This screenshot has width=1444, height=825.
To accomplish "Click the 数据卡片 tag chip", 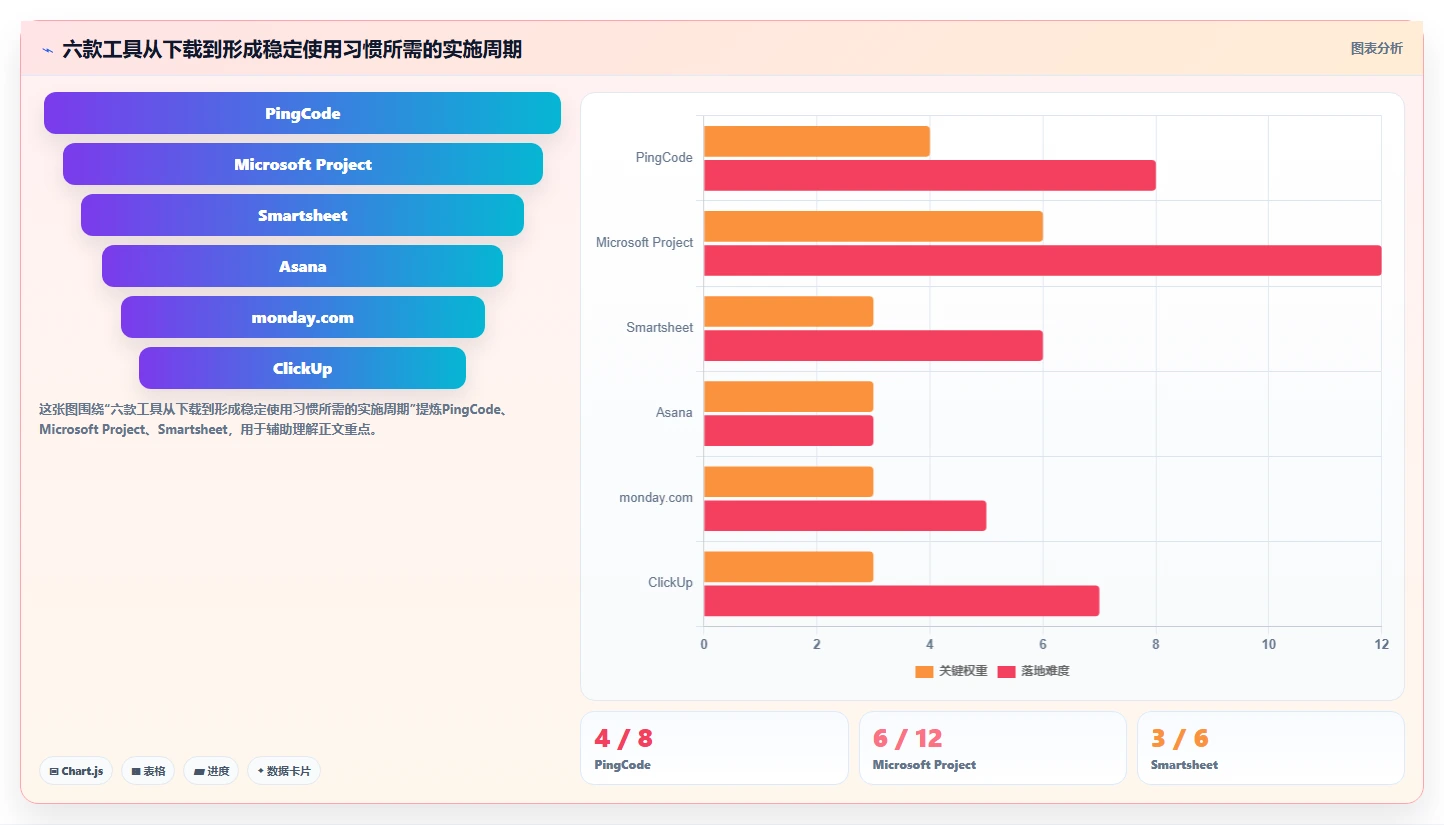I will [x=284, y=771].
